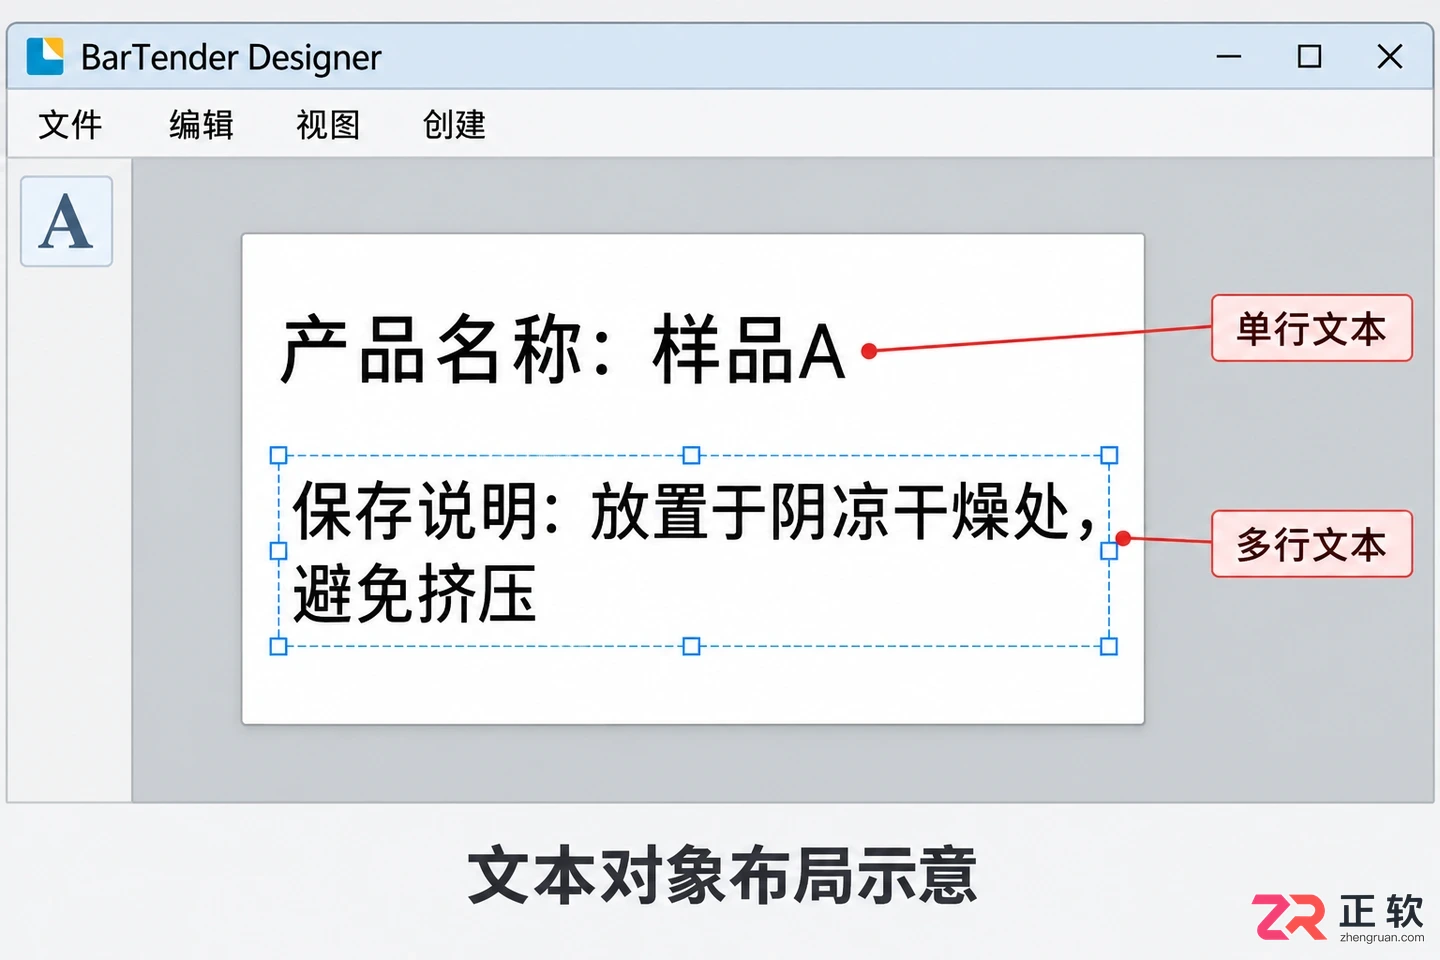Select the 保存说明 multi-line text object
Screen dimensions: 1440x960
tap(694, 551)
